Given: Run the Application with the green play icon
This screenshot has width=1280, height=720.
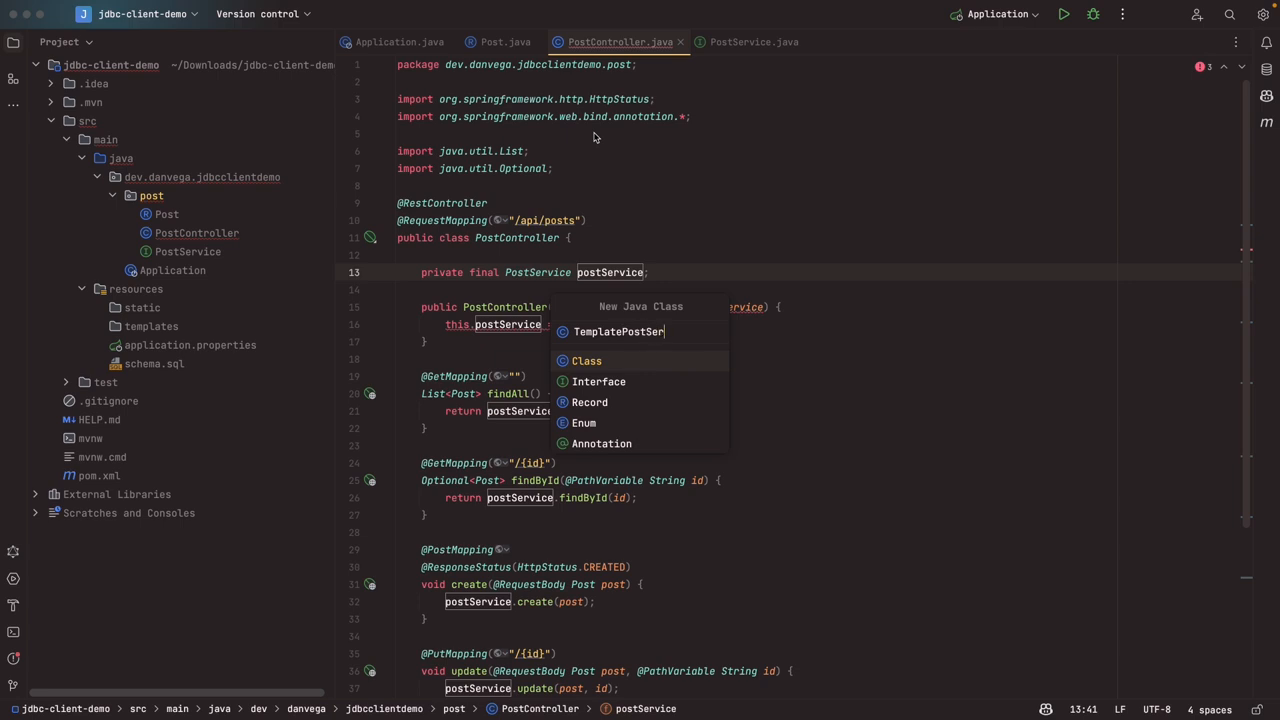Looking at the screenshot, I should point(1064,14).
